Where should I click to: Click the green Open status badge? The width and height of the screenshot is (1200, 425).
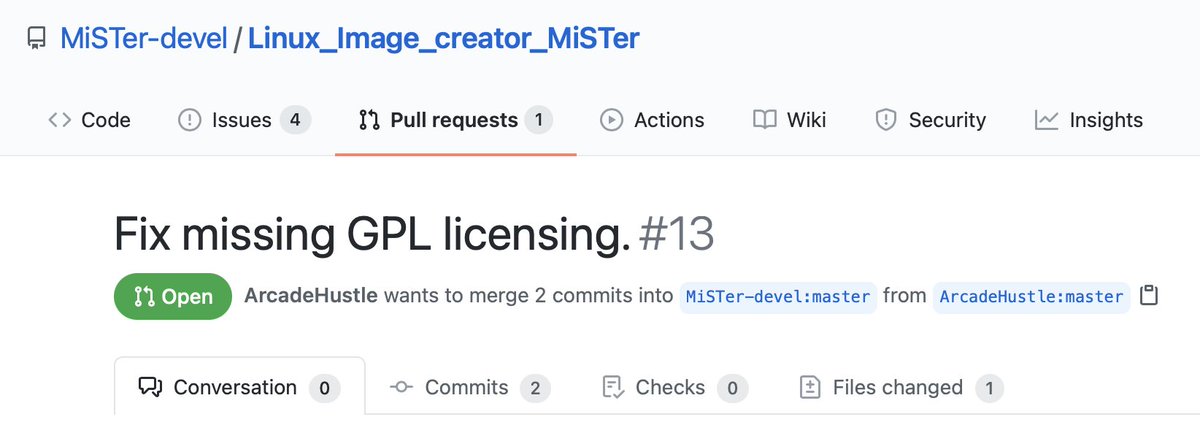tap(173, 297)
